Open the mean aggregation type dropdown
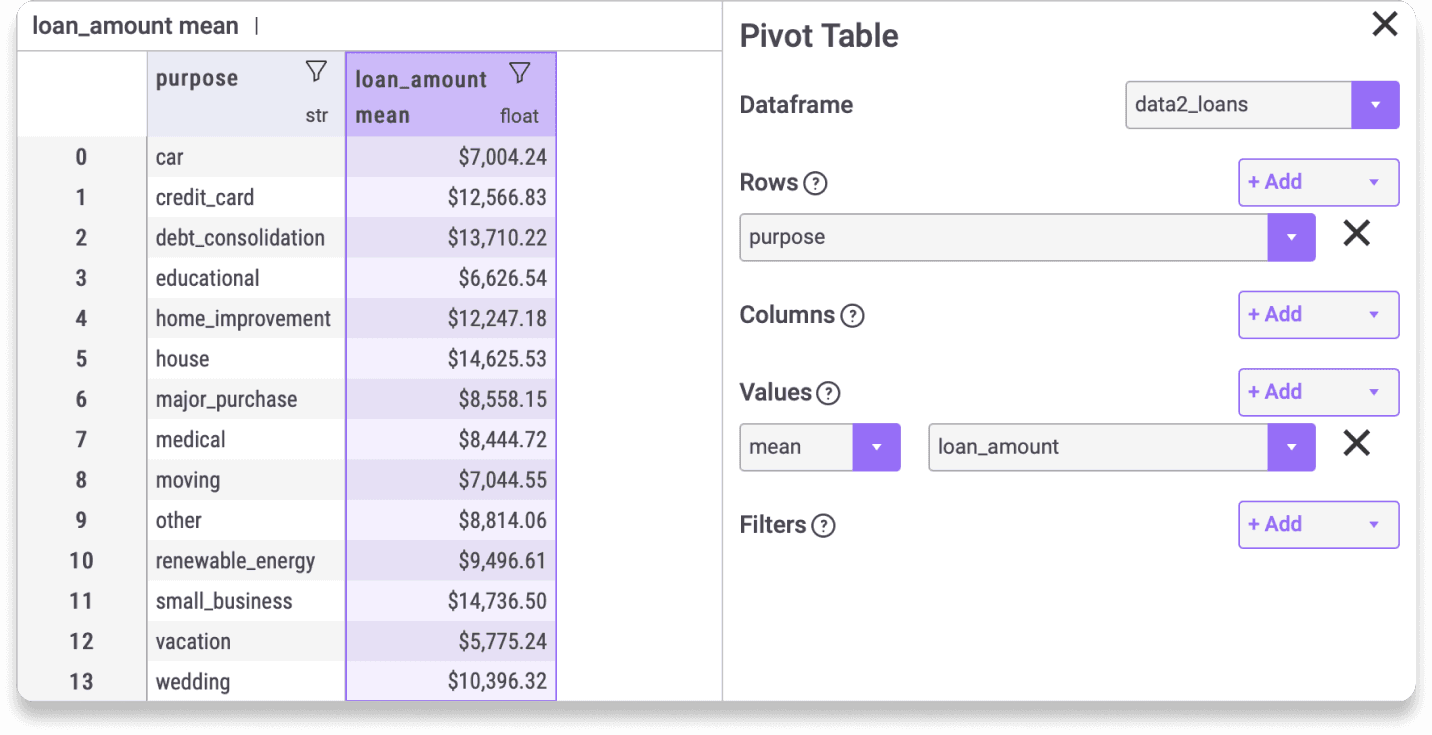The width and height of the screenshot is (1432, 735). pyautogui.click(x=876, y=447)
